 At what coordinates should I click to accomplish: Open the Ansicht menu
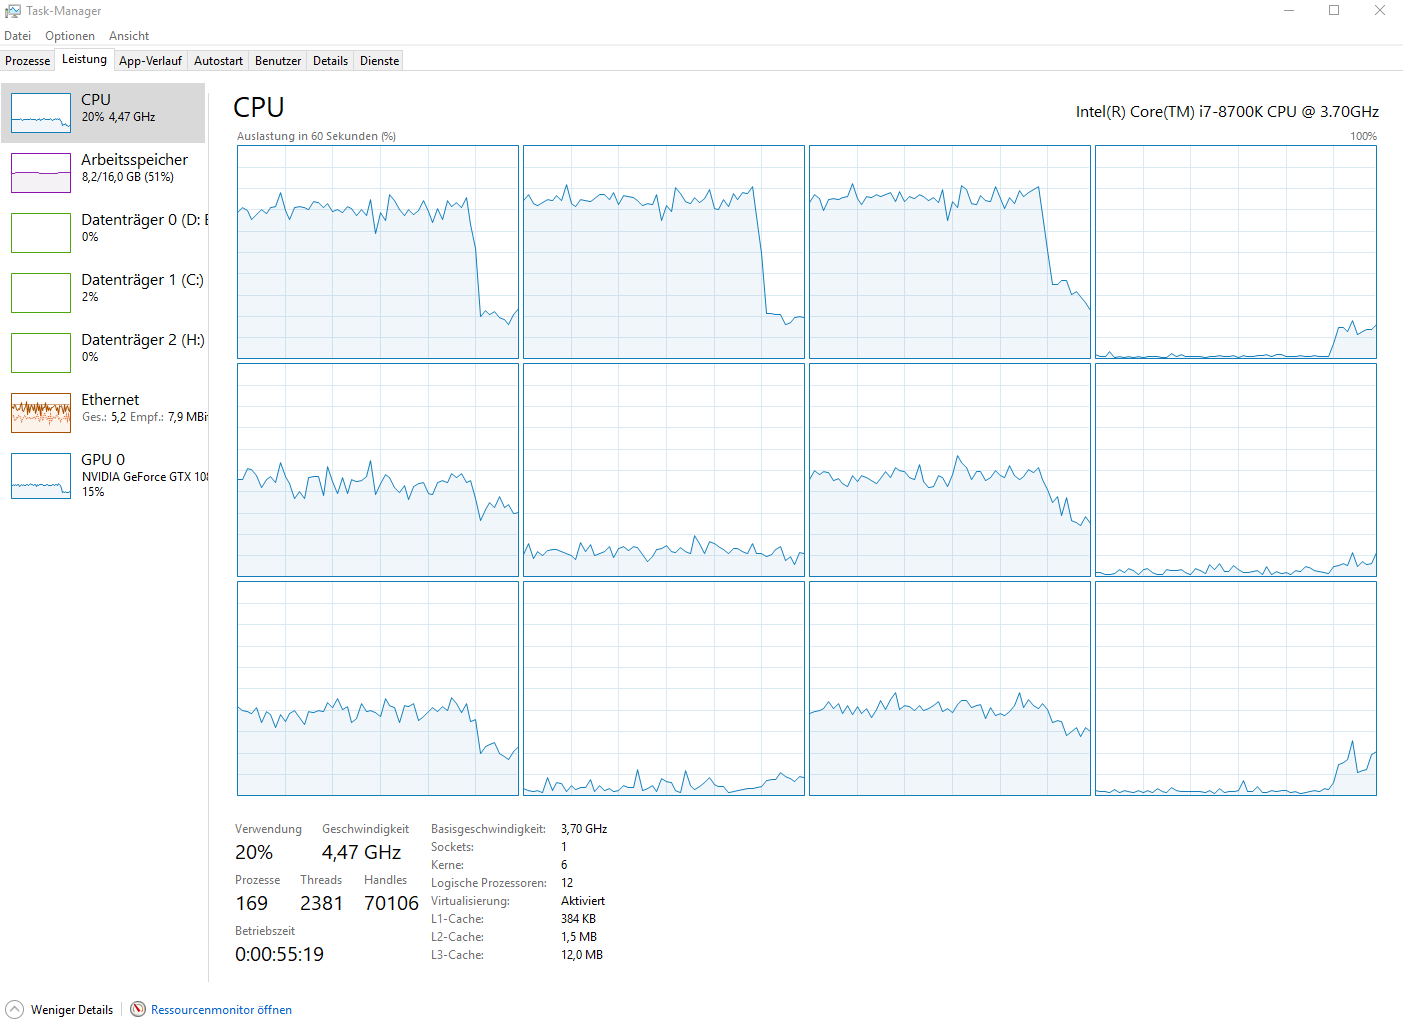coord(129,36)
